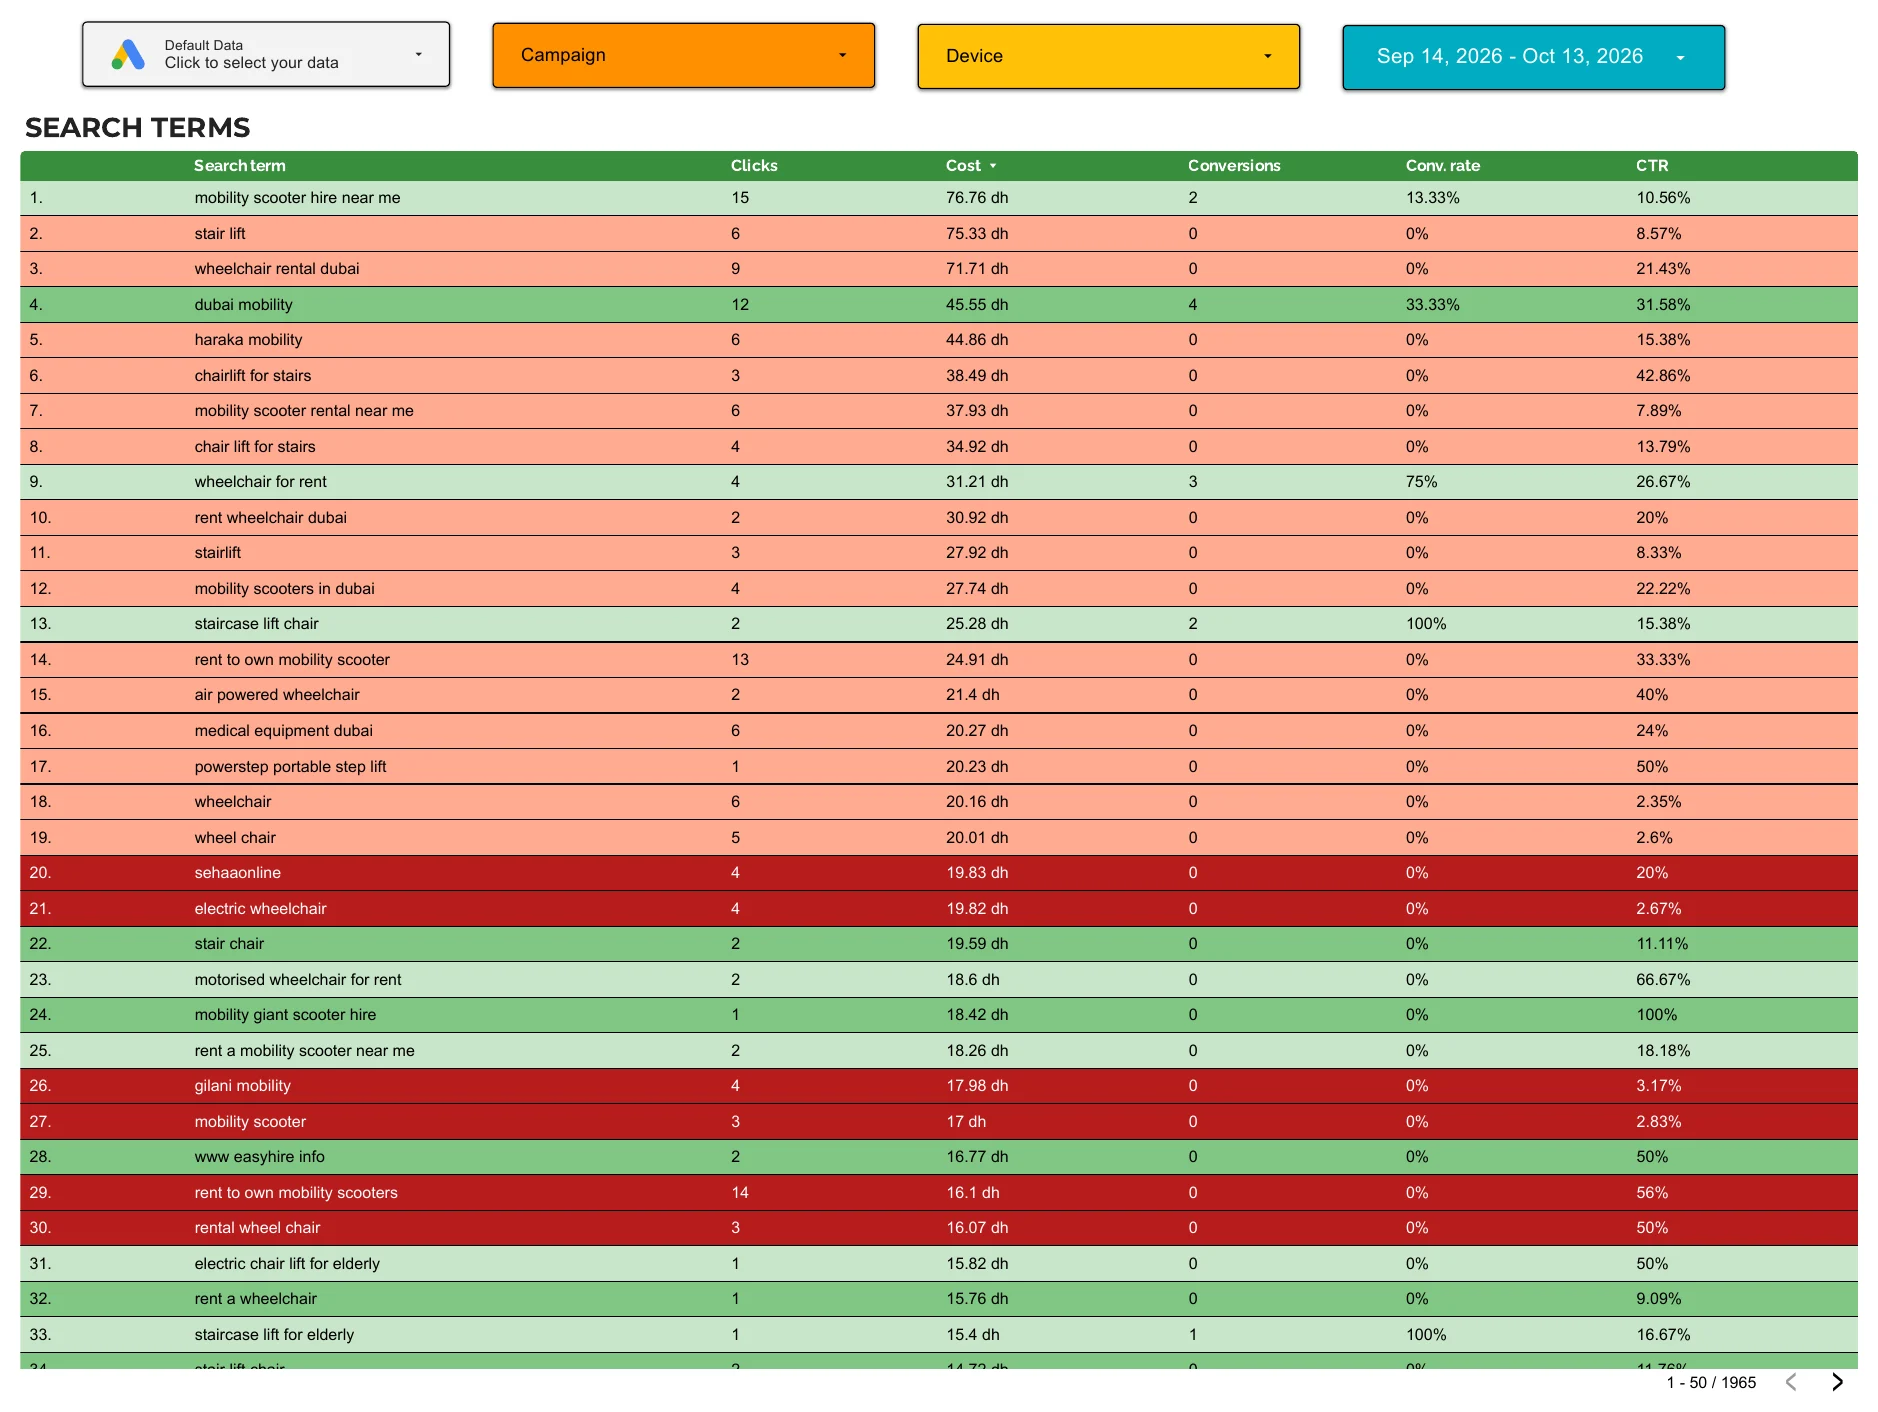Select 'rent wheelchair dubai' row
1878x1412 pixels.
939,518
